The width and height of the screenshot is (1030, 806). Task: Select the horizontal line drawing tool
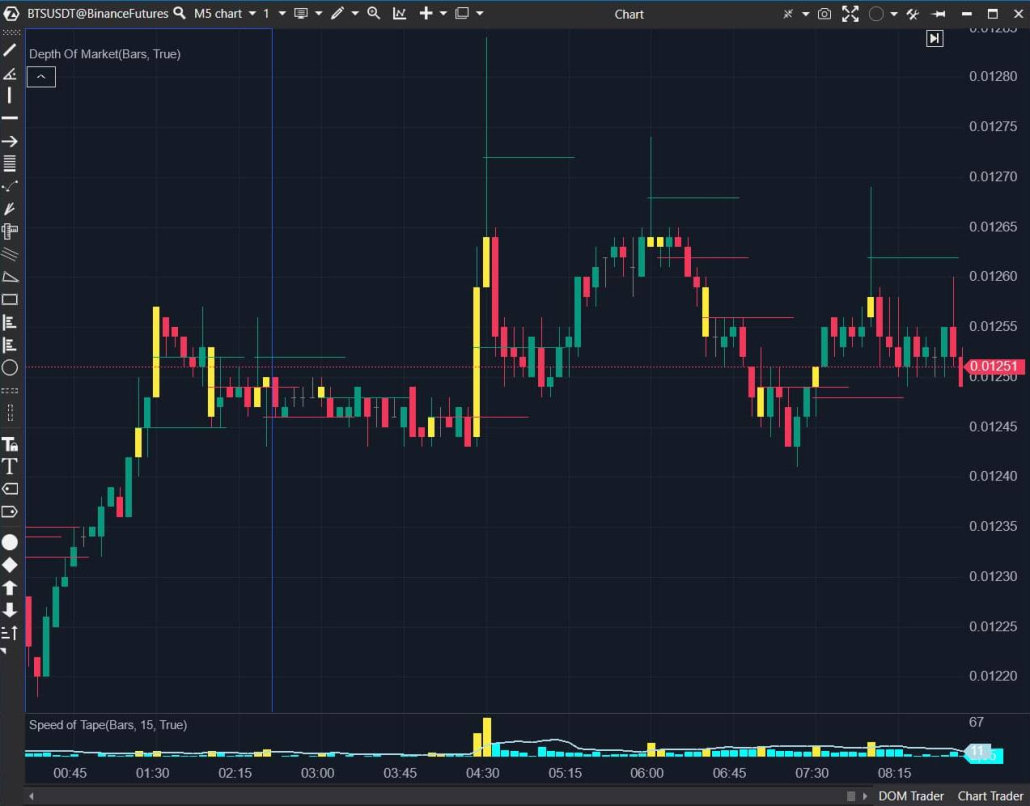pyautogui.click(x=10, y=118)
